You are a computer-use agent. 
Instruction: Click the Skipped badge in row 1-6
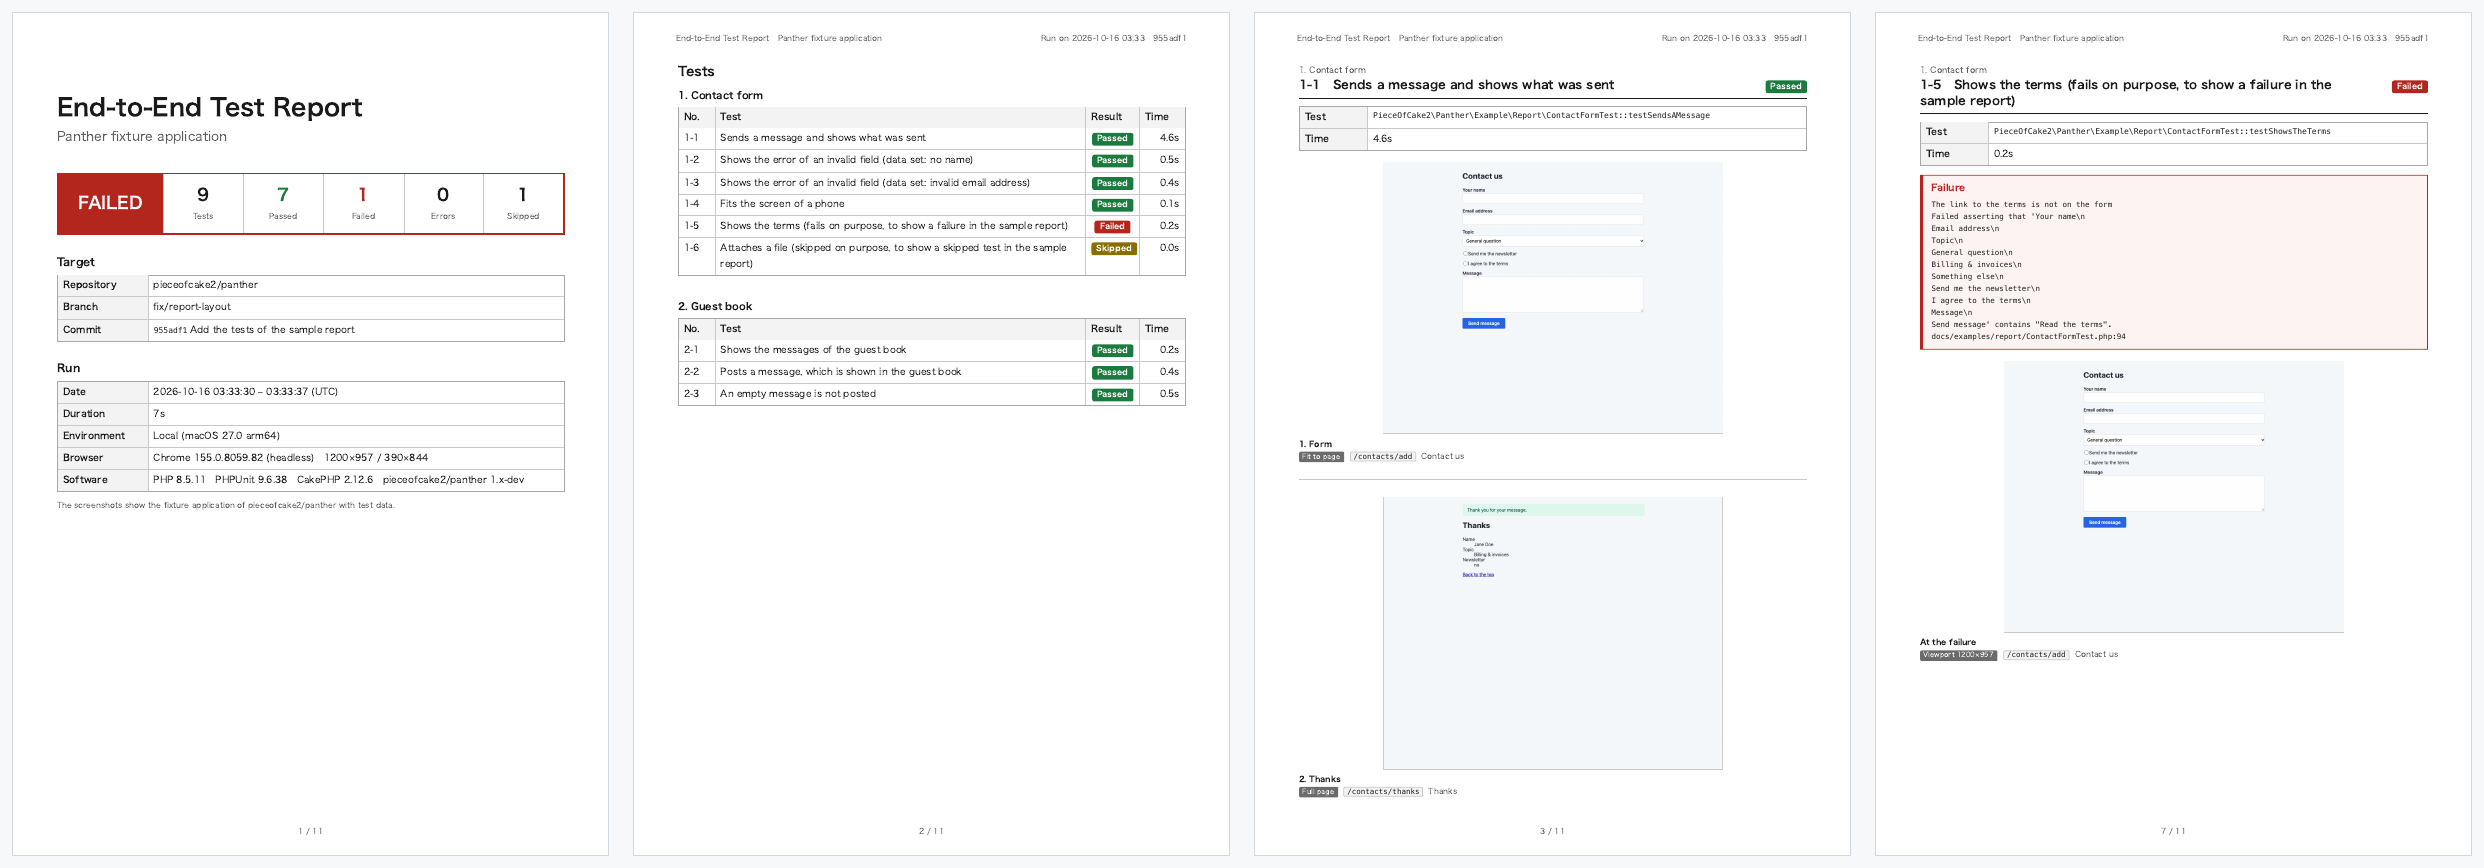point(1113,249)
